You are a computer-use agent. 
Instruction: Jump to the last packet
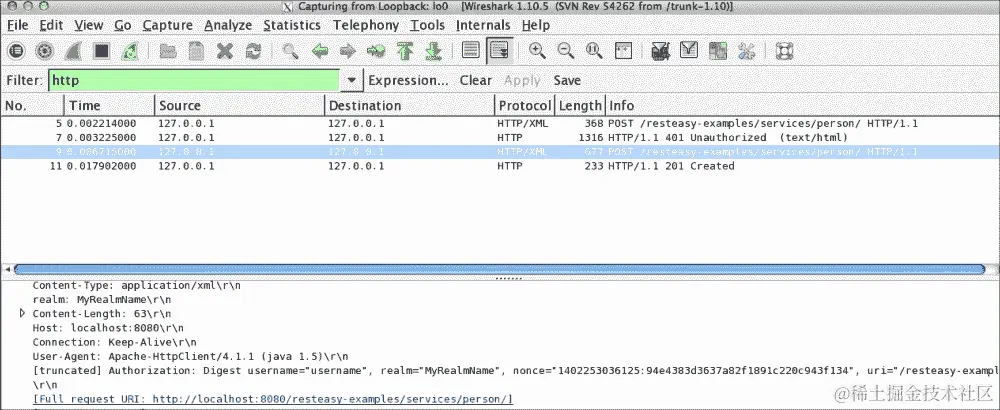pyautogui.click(x=434, y=50)
